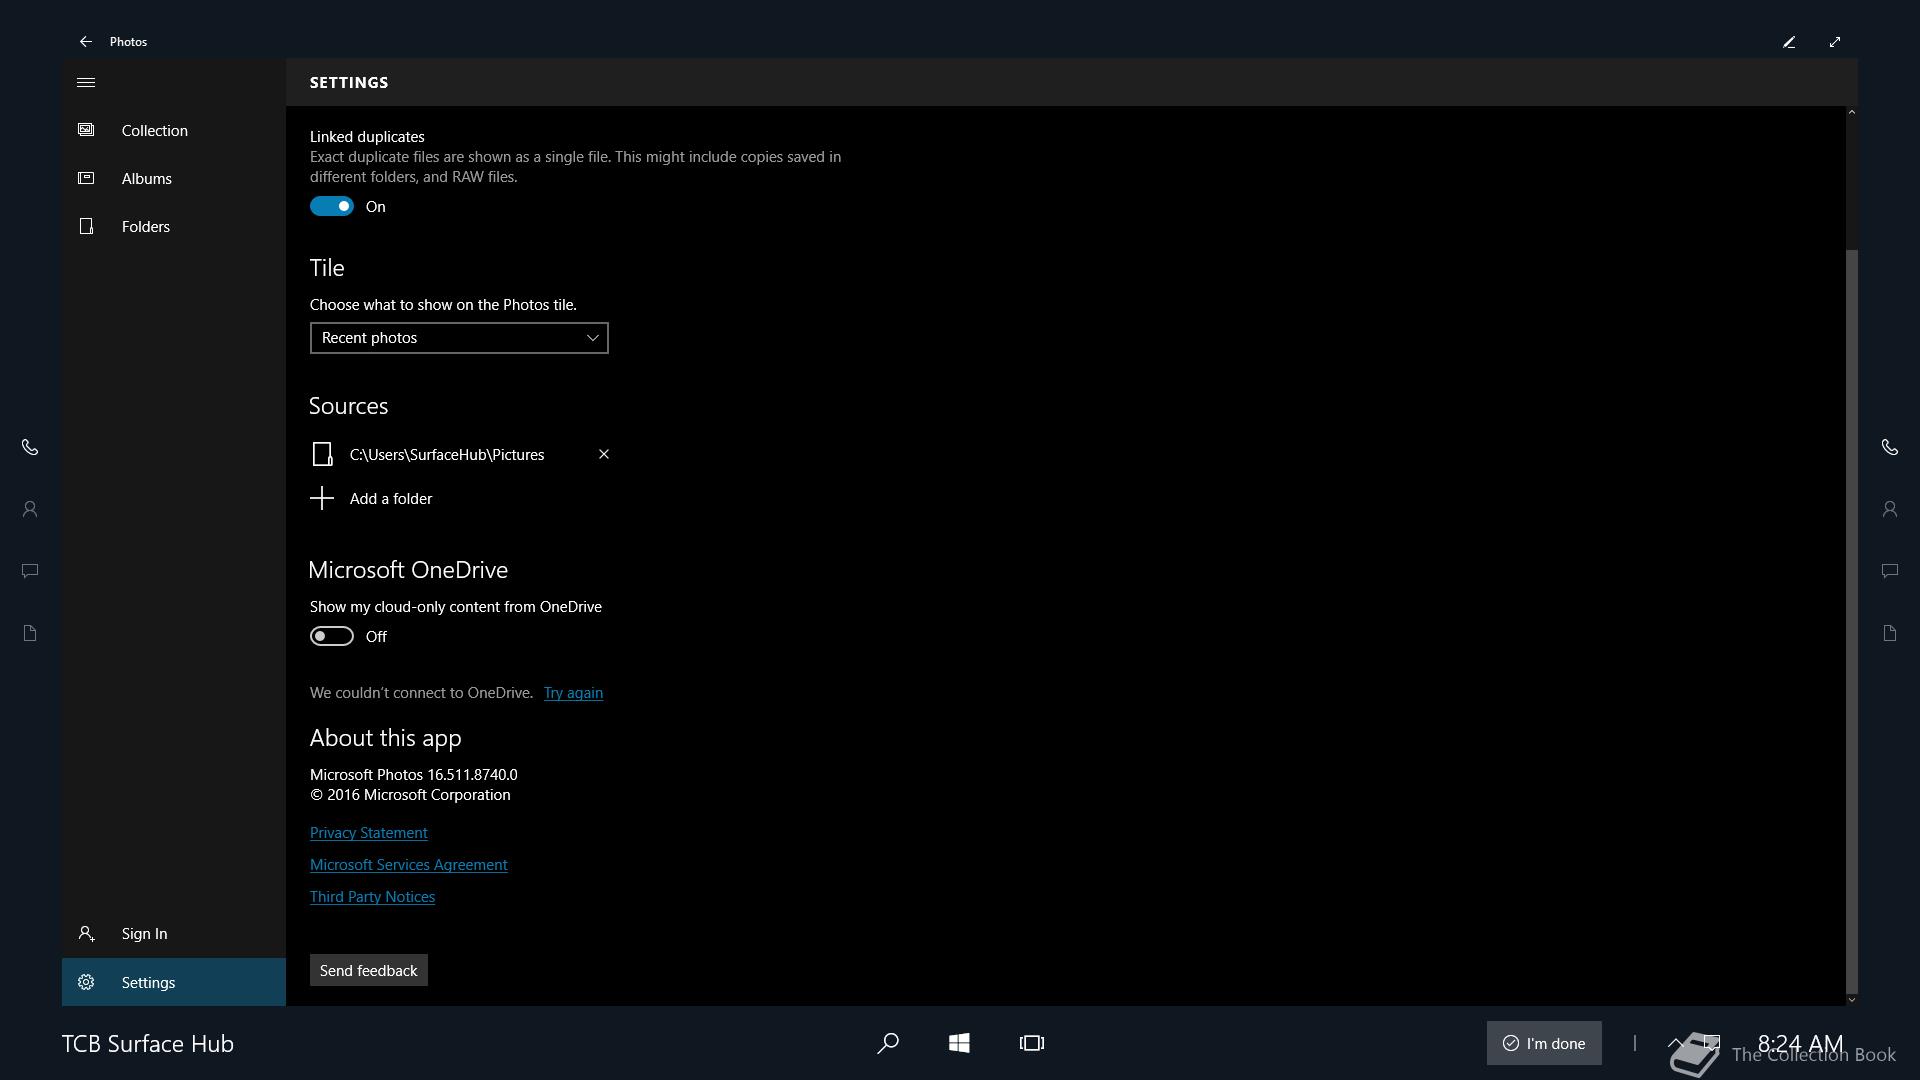The image size is (1920, 1080).
Task: Click the C:\Users\SurfaceHub\Pictures path text
Action: [x=447, y=454]
